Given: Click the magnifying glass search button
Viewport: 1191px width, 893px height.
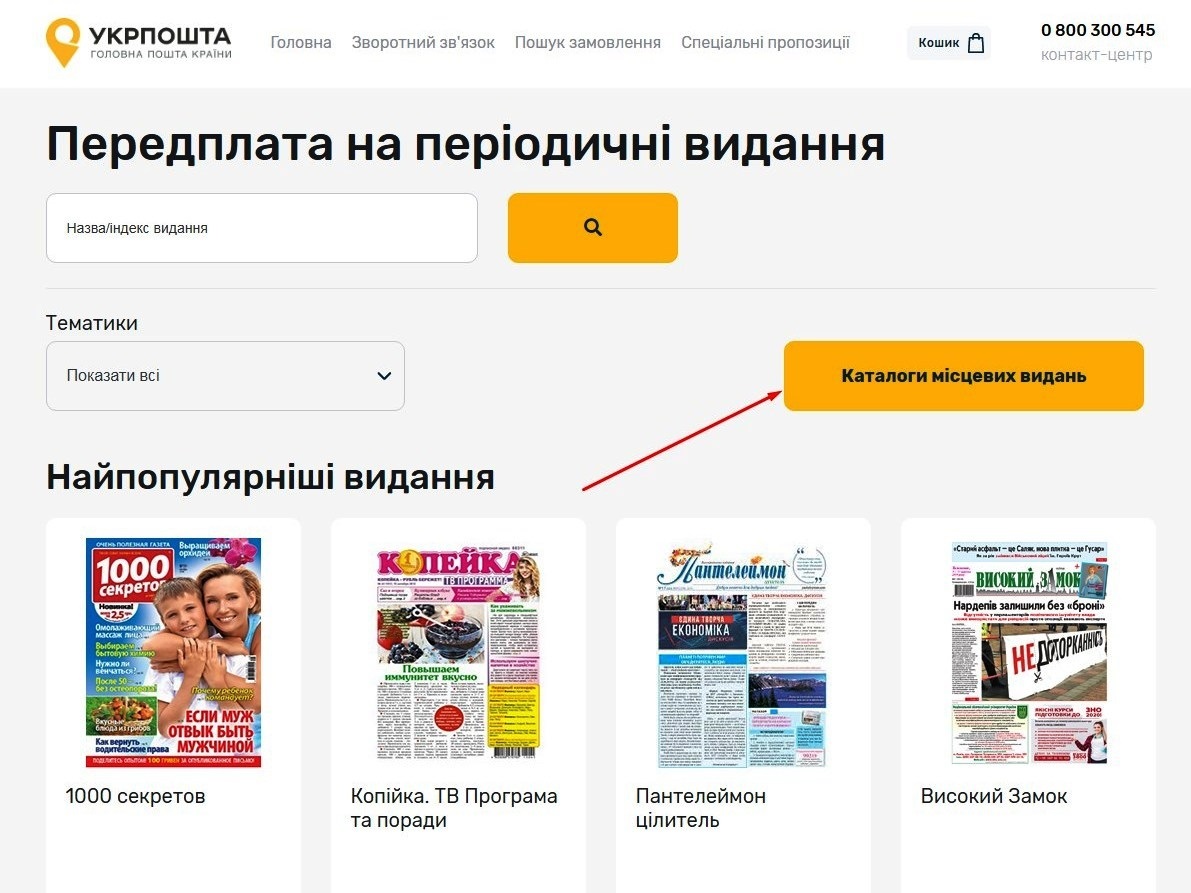Looking at the screenshot, I should pos(592,227).
